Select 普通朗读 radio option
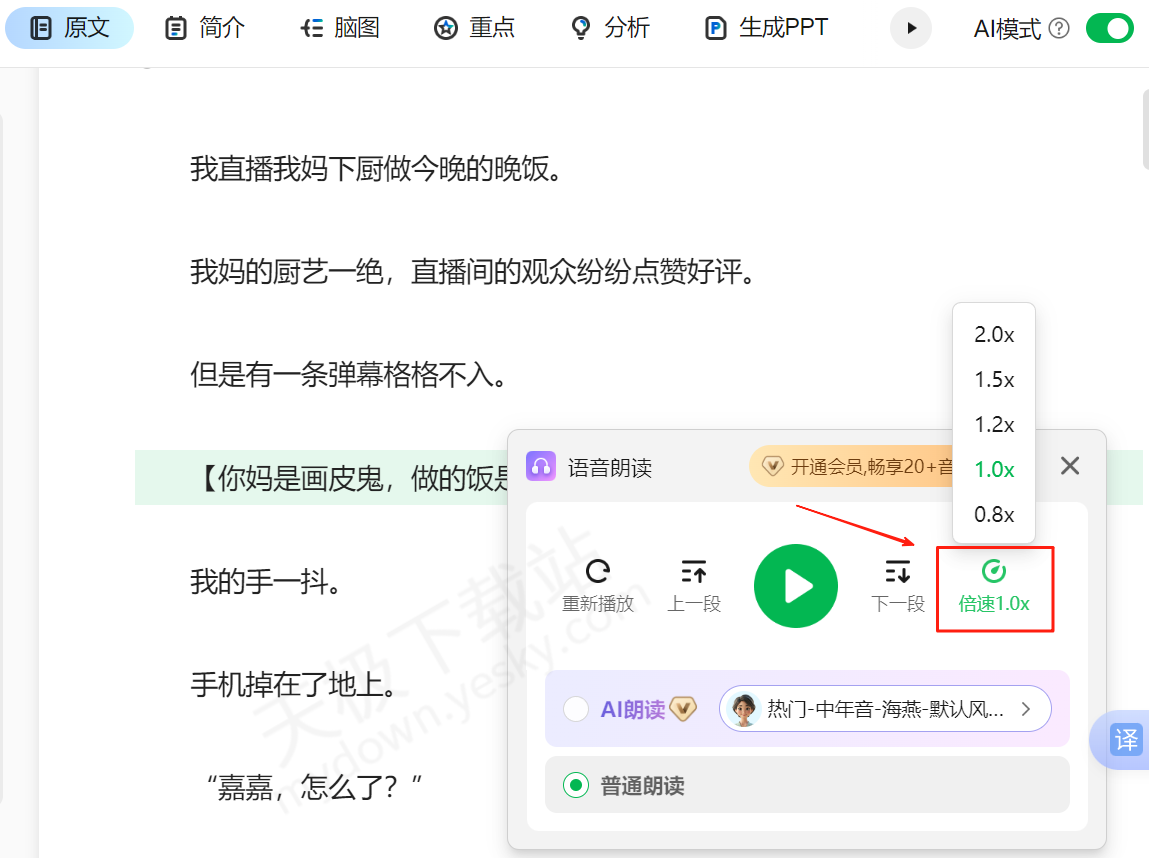 (575, 785)
